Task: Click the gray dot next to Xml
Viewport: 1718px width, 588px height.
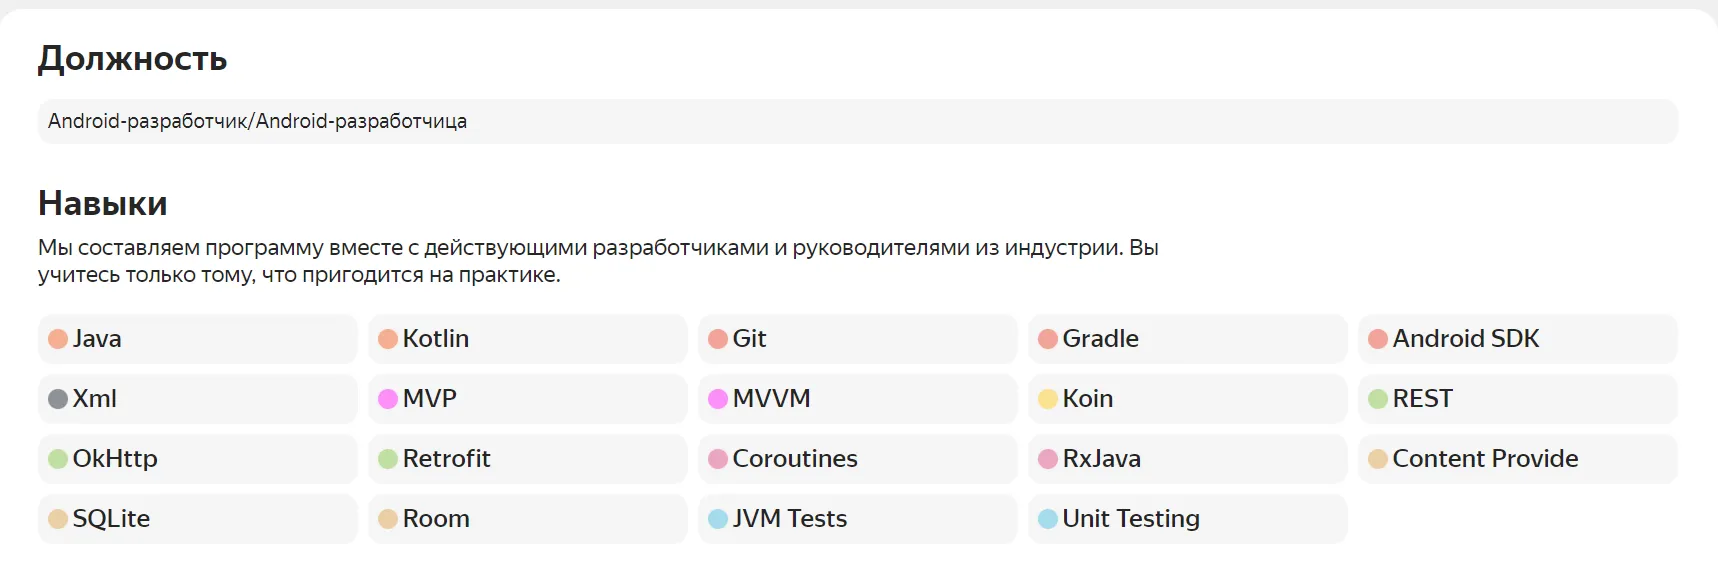Action: pyautogui.click(x=58, y=399)
